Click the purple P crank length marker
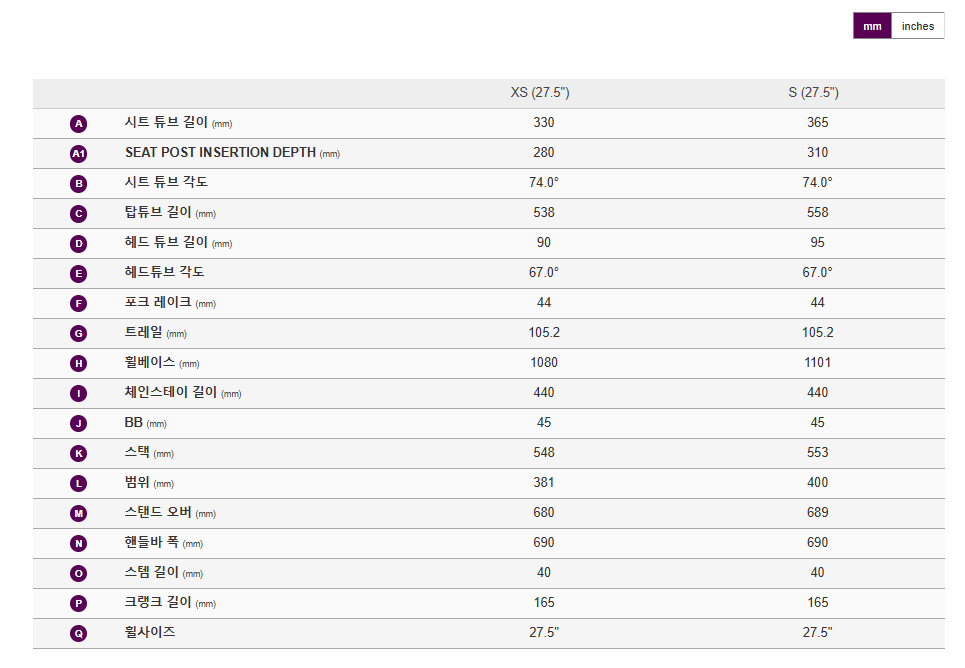Image resolution: width=965 pixels, height=668 pixels. [x=78, y=603]
